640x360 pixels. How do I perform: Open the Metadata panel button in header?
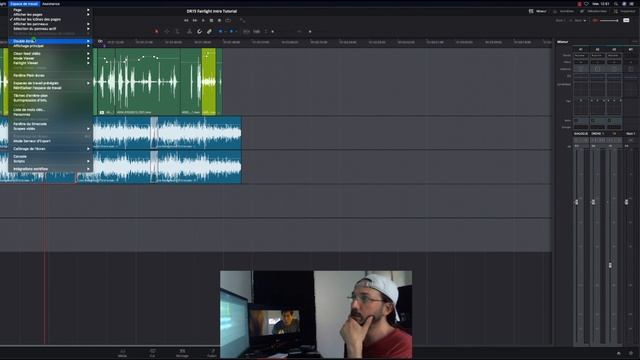tap(593, 11)
